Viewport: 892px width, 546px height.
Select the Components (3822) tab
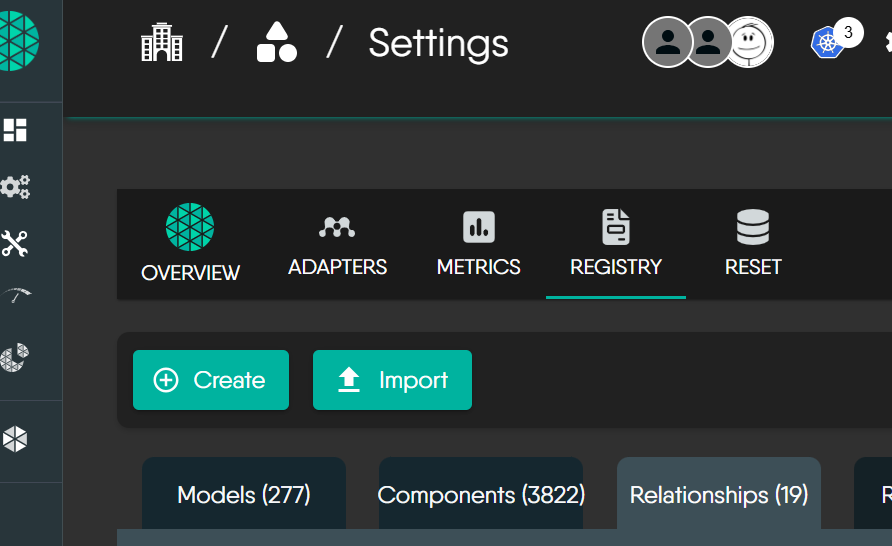[481, 495]
